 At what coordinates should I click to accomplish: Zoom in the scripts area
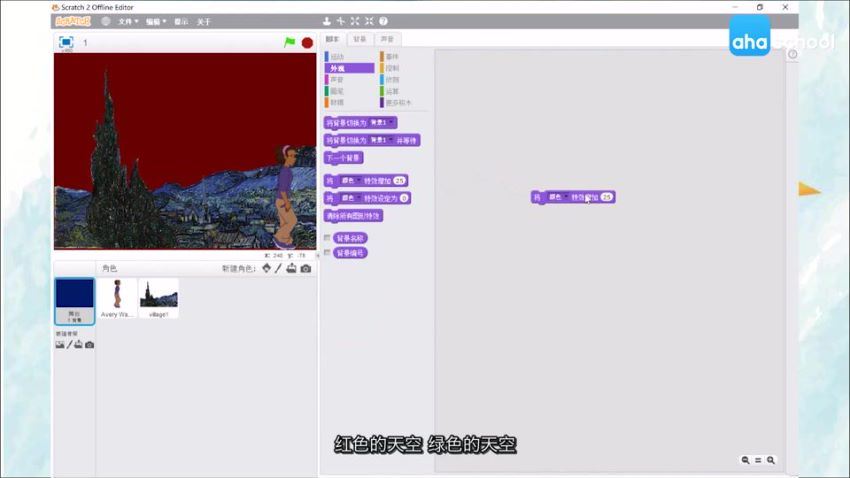[770, 460]
